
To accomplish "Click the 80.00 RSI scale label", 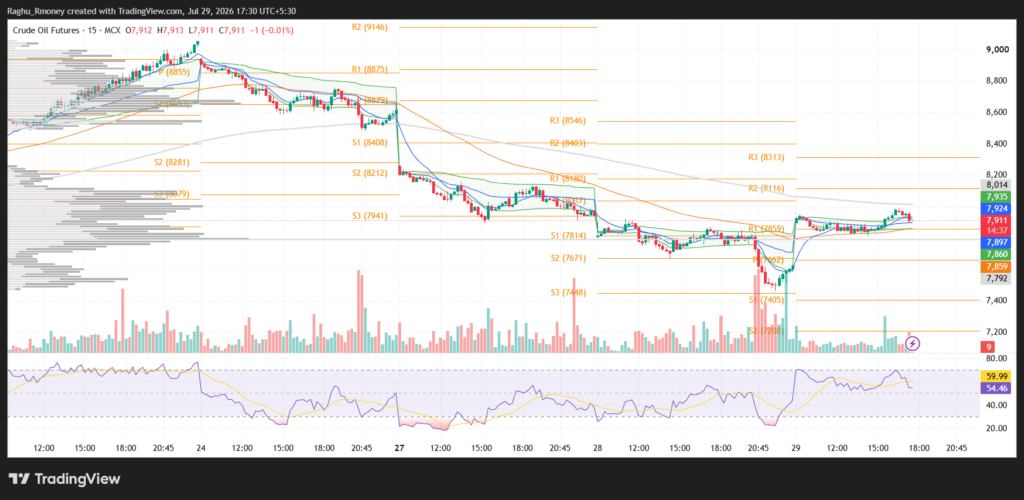I will pos(997,358).
